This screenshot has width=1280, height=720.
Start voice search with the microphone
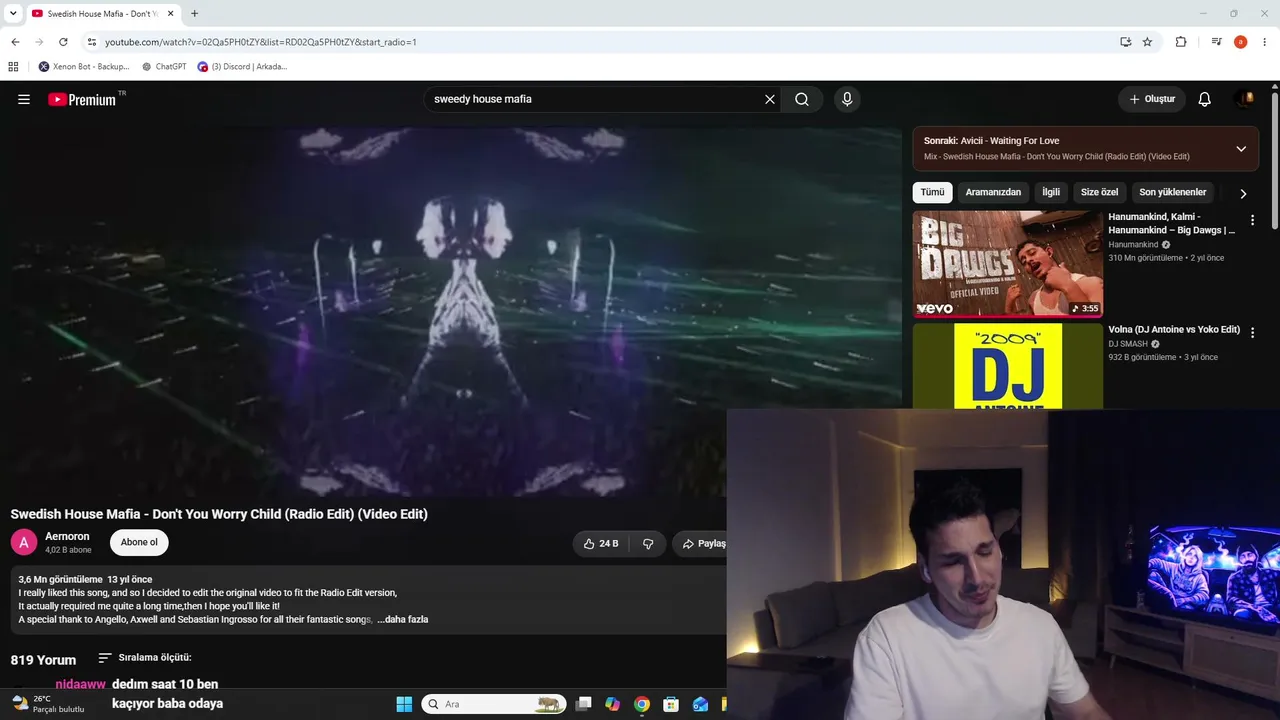click(847, 99)
